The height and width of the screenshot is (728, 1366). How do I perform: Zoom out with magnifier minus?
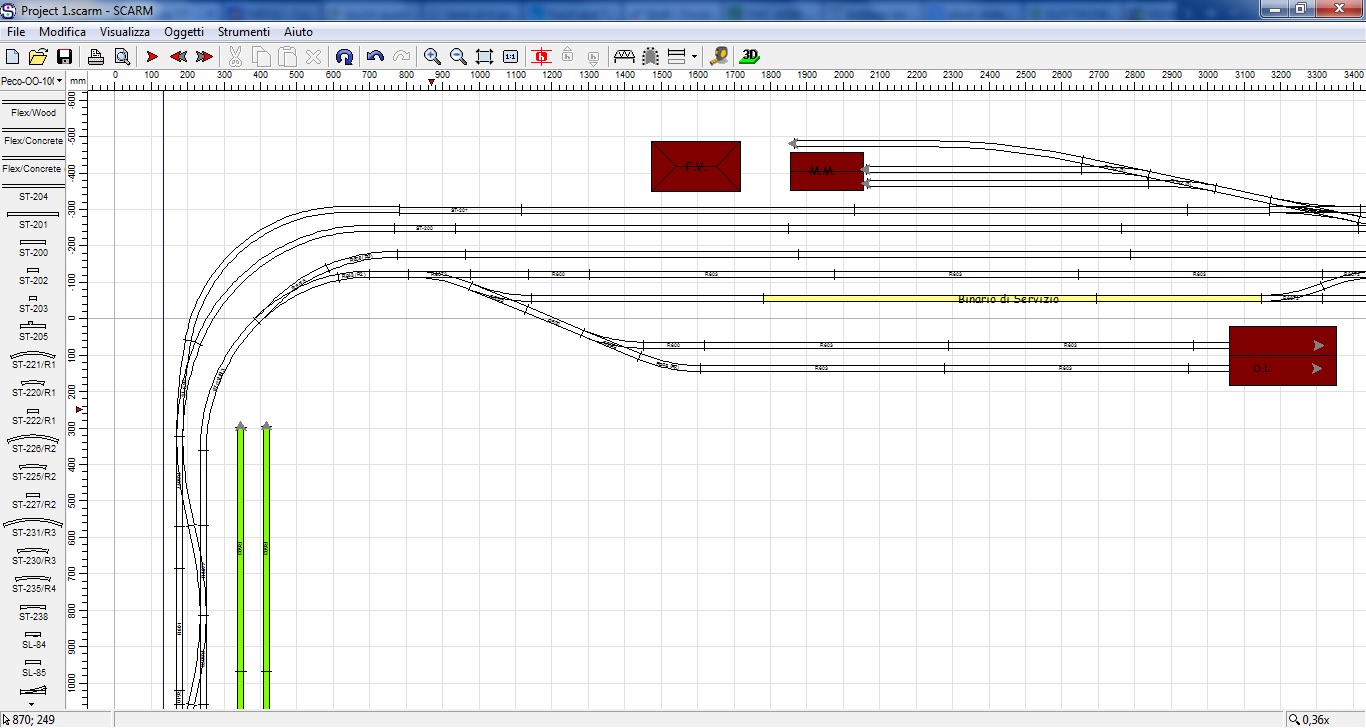pos(458,57)
